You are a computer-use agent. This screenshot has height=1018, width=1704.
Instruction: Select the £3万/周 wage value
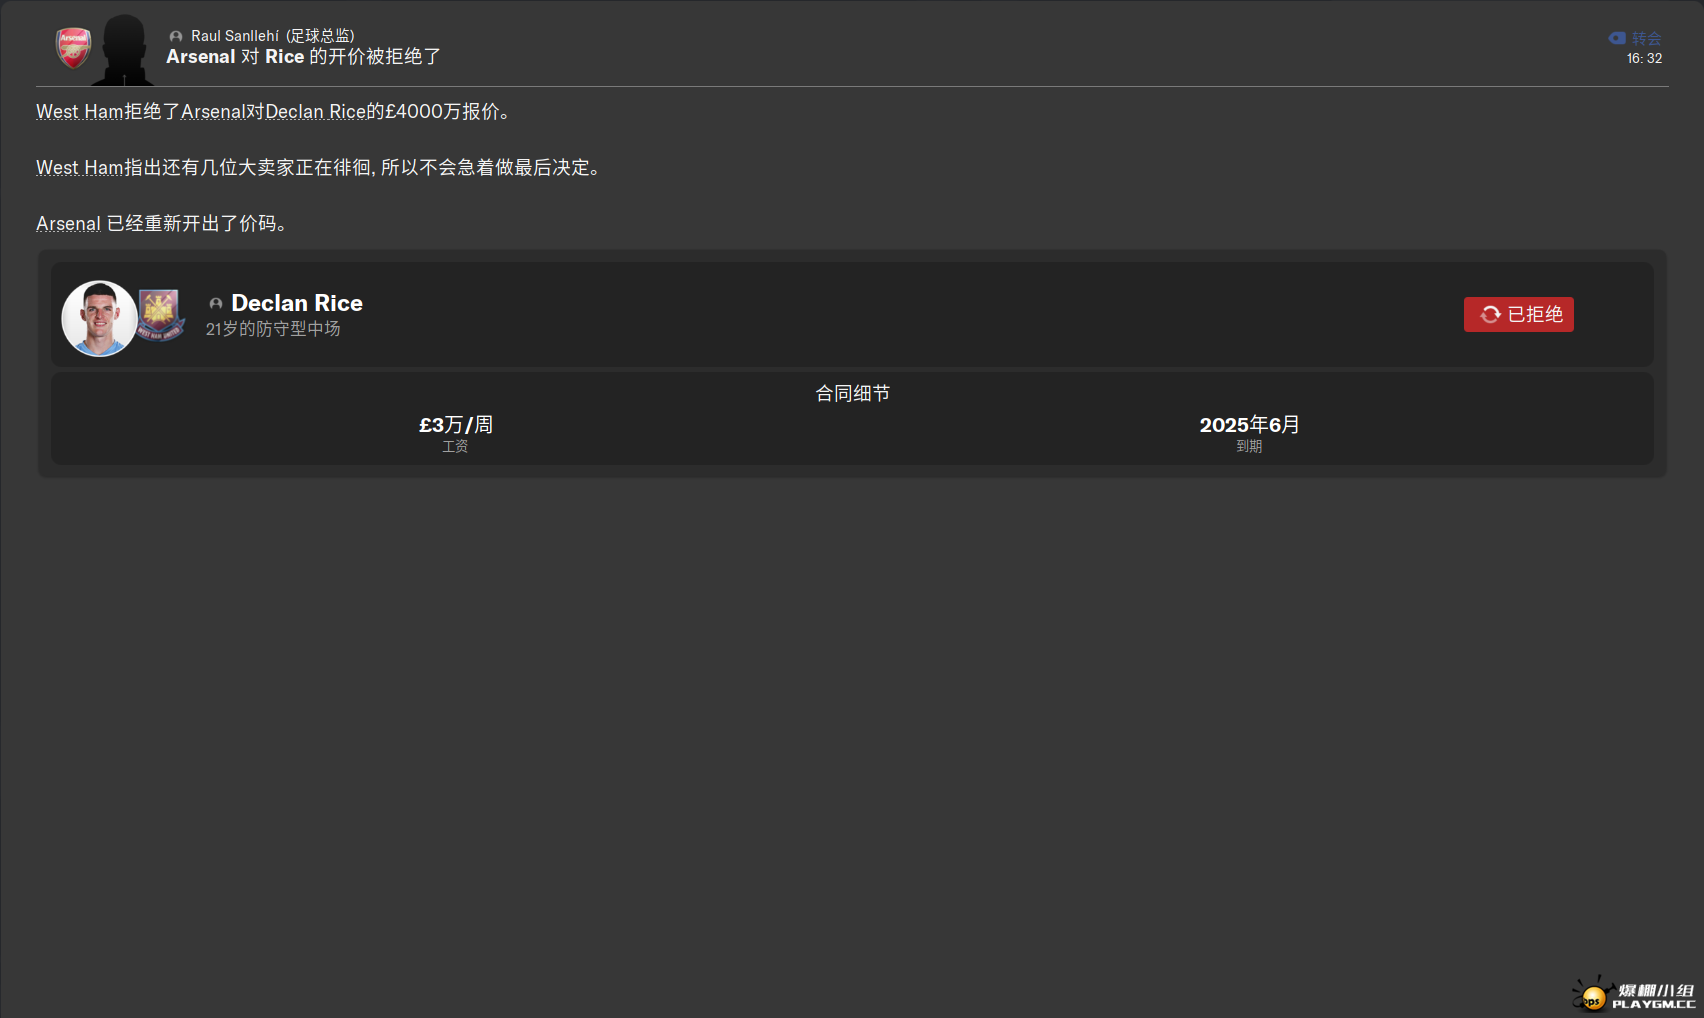455,425
